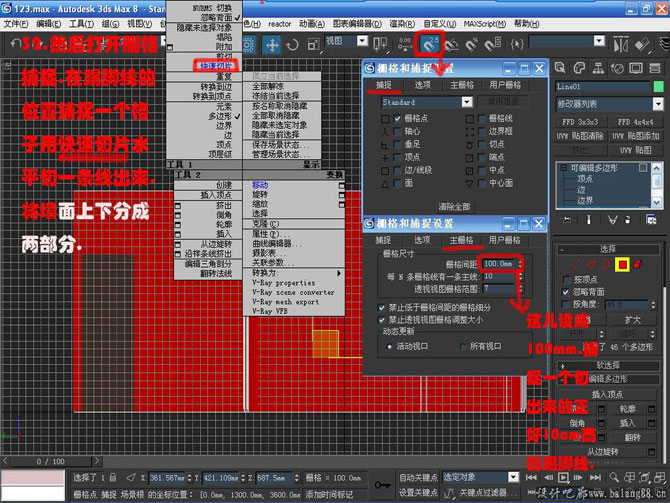This screenshot has height=503, width=670.
Task: Open the 渲染(R) menu
Action: click(x=402, y=24)
